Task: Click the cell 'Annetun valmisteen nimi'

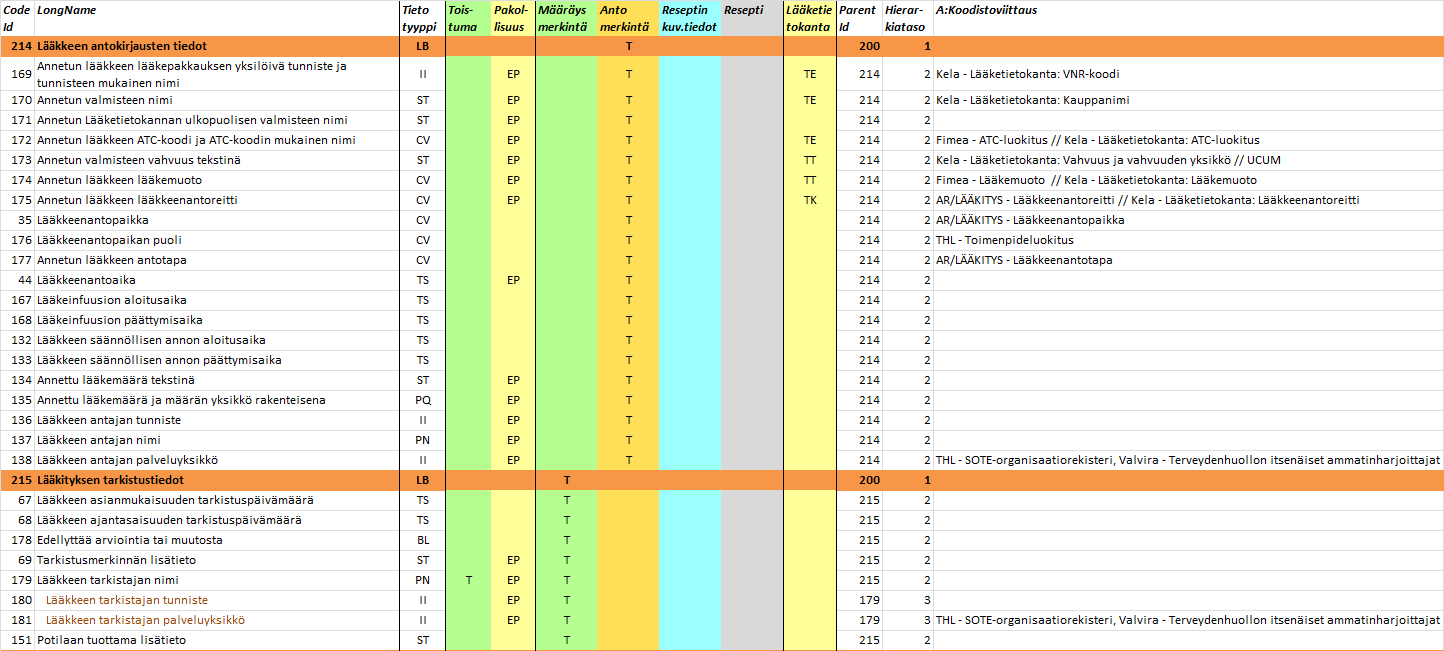Action: (x=217, y=100)
